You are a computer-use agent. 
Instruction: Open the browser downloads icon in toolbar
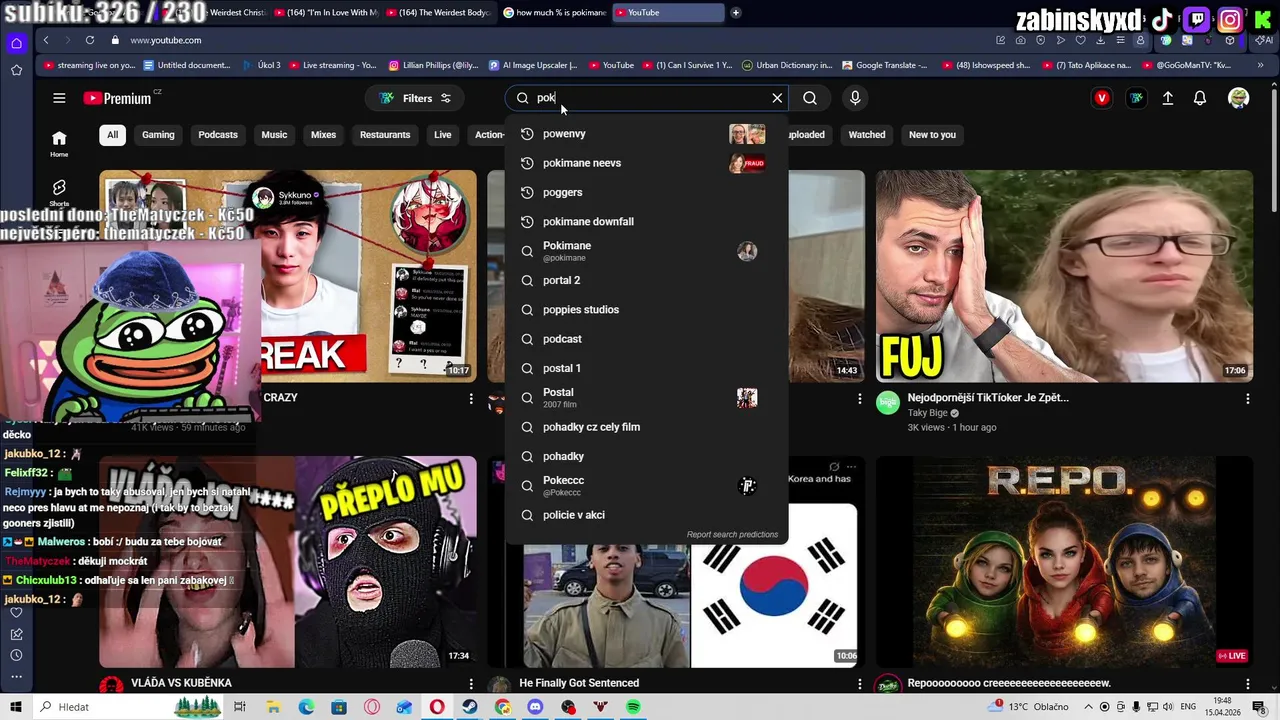coord(1101,40)
